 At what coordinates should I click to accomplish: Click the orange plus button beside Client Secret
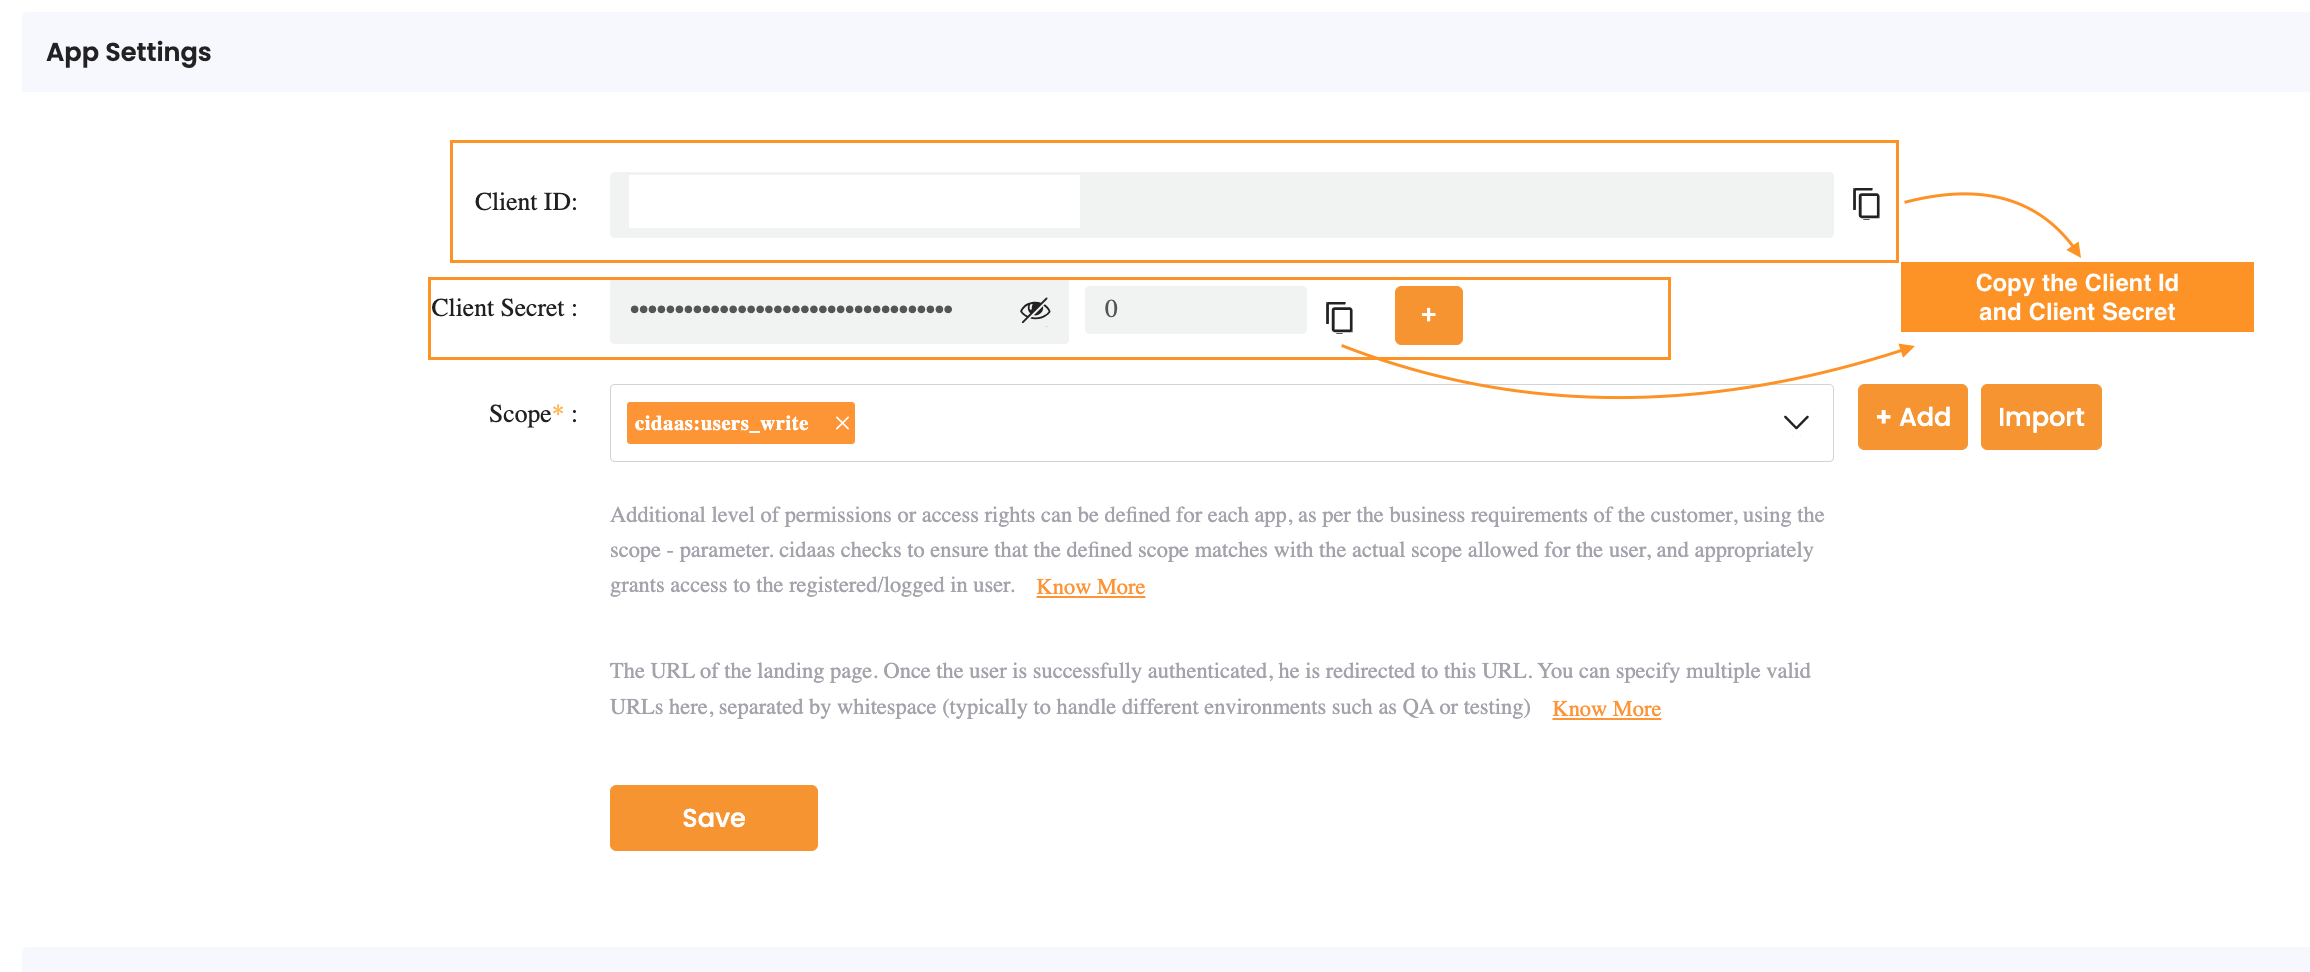point(1428,315)
